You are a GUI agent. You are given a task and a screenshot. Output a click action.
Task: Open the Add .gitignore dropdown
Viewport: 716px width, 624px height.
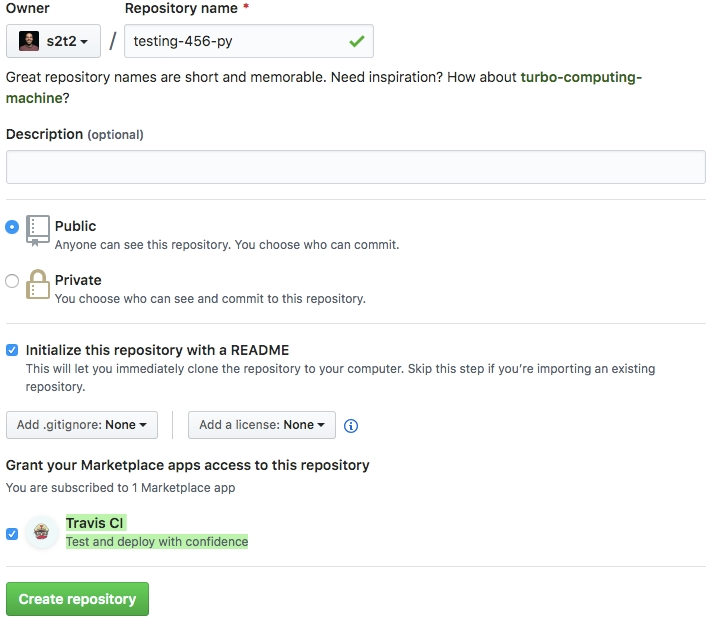pyautogui.click(x=82, y=425)
